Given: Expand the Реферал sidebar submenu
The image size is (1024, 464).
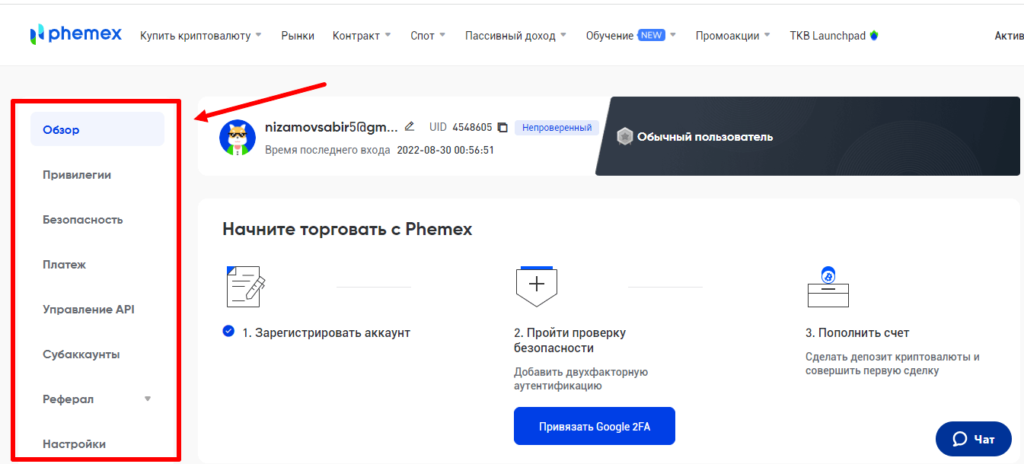Looking at the screenshot, I should coord(148,399).
